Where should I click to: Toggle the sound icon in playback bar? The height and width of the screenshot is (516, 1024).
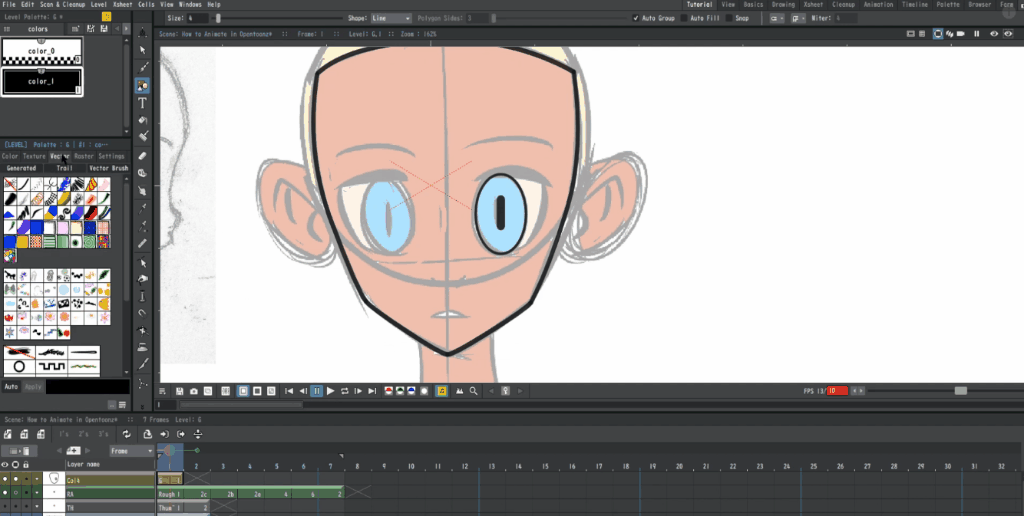click(x=442, y=391)
